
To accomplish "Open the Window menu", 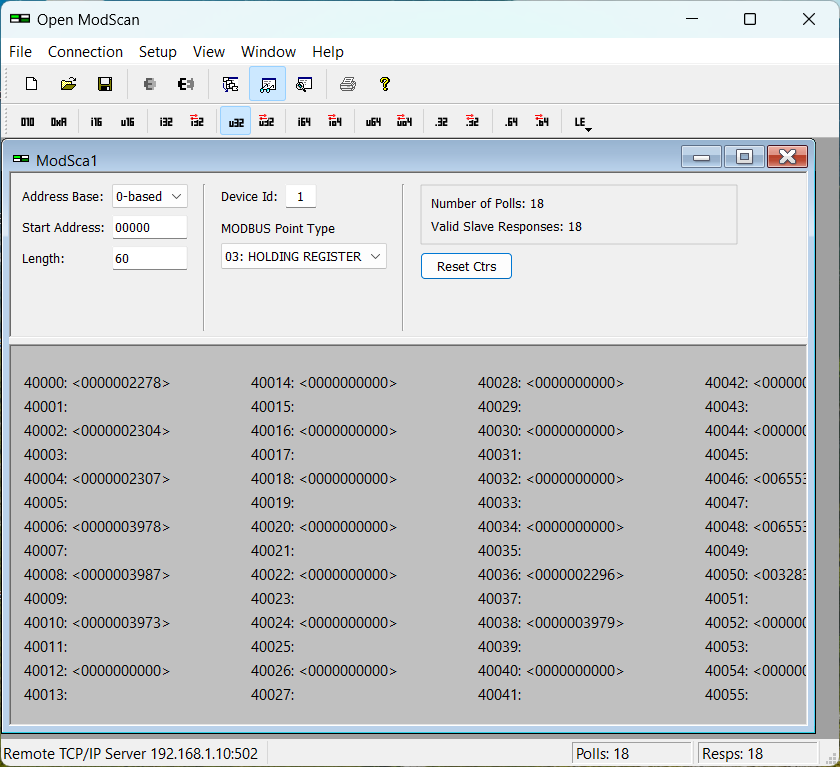I will point(268,52).
